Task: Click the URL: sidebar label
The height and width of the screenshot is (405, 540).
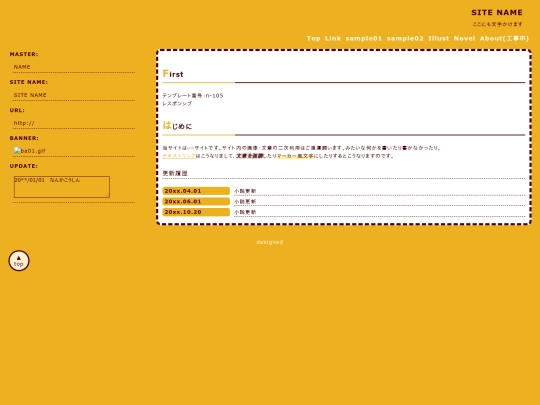Action: coord(17,110)
